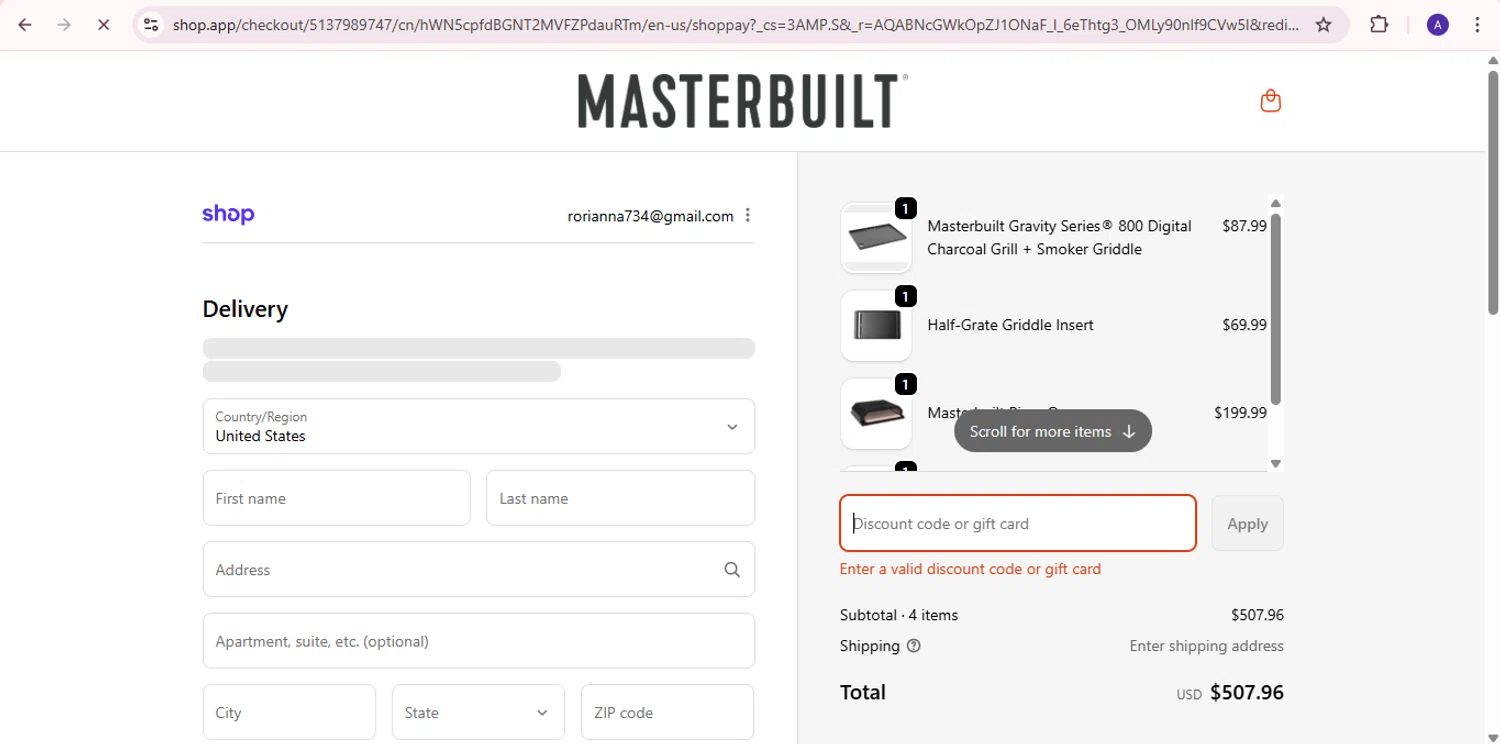1500x744 pixels.
Task: Click the ZIP code field
Action: pyautogui.click(x=667, y=712)
